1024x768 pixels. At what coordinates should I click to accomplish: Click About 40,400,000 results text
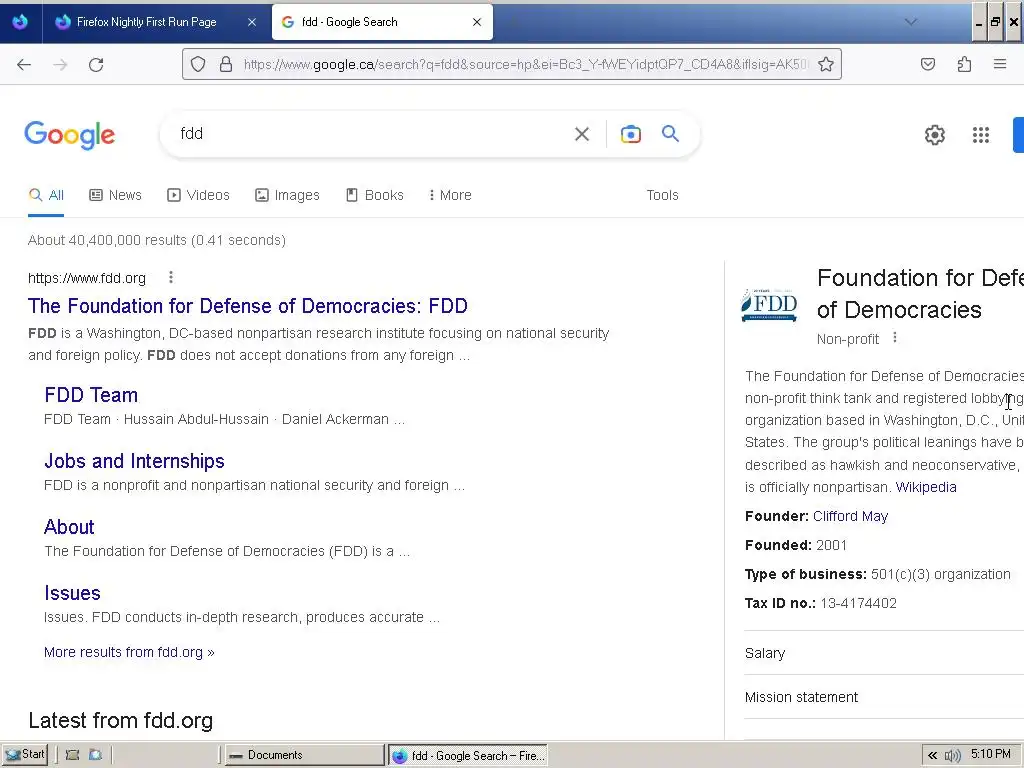coord(157,240)
